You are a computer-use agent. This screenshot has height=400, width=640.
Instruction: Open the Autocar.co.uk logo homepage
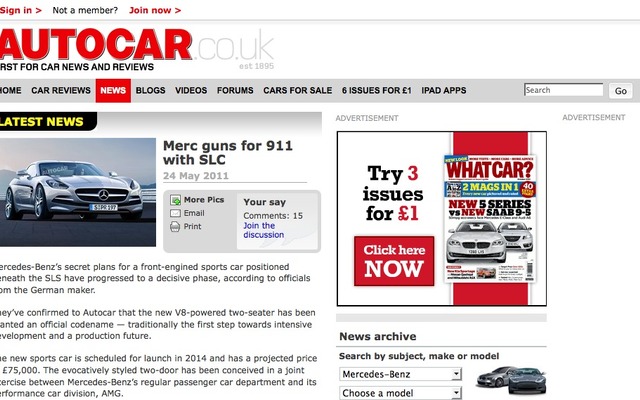click(137, 49)
